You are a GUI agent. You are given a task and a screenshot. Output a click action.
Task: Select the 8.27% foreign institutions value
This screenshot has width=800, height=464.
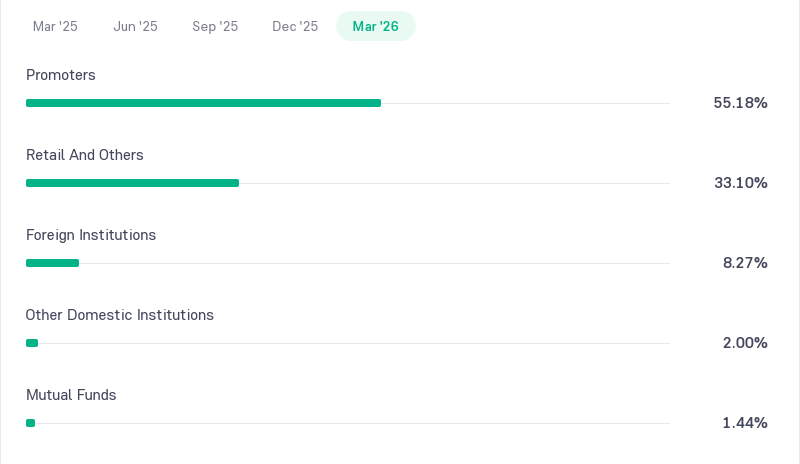tap(745, 263)
